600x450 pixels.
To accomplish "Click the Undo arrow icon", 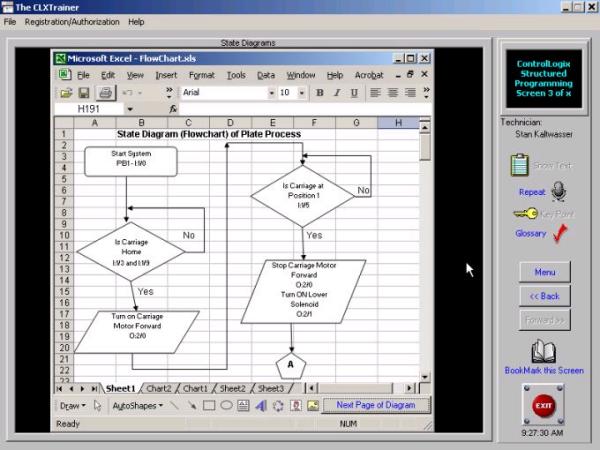I will point(127,93).
